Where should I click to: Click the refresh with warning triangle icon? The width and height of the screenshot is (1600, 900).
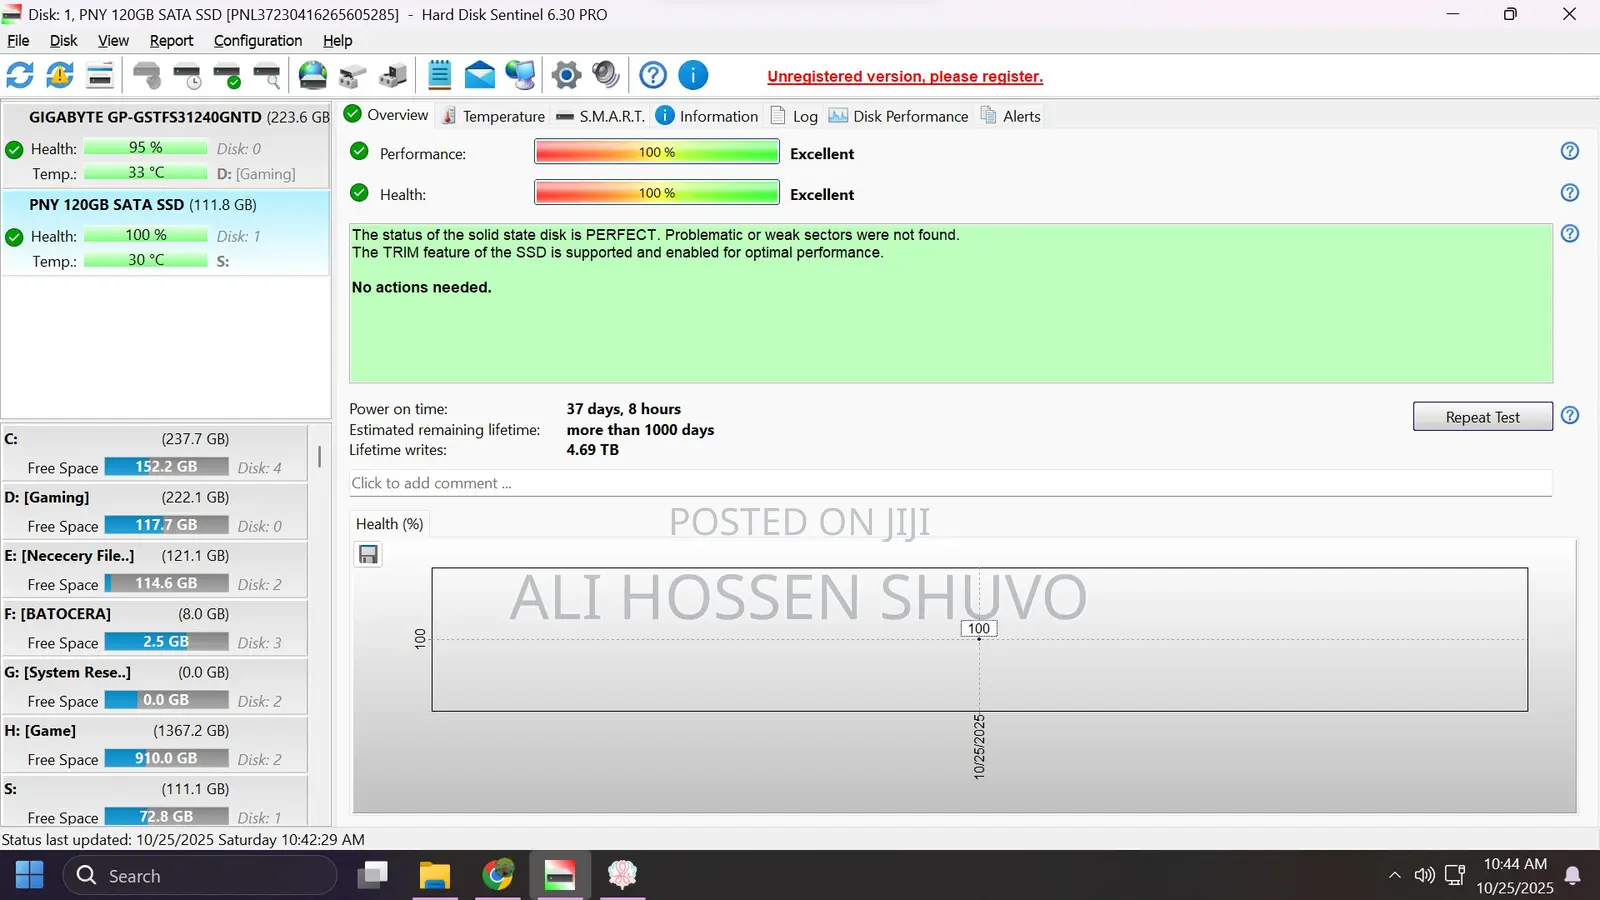coord(60,75)
